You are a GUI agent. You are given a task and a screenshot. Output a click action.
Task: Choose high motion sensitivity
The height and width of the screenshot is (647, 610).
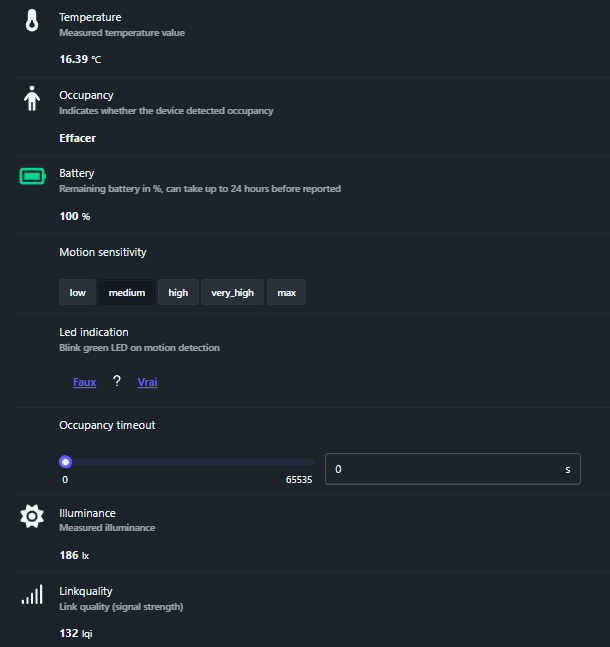click(178, 293)
